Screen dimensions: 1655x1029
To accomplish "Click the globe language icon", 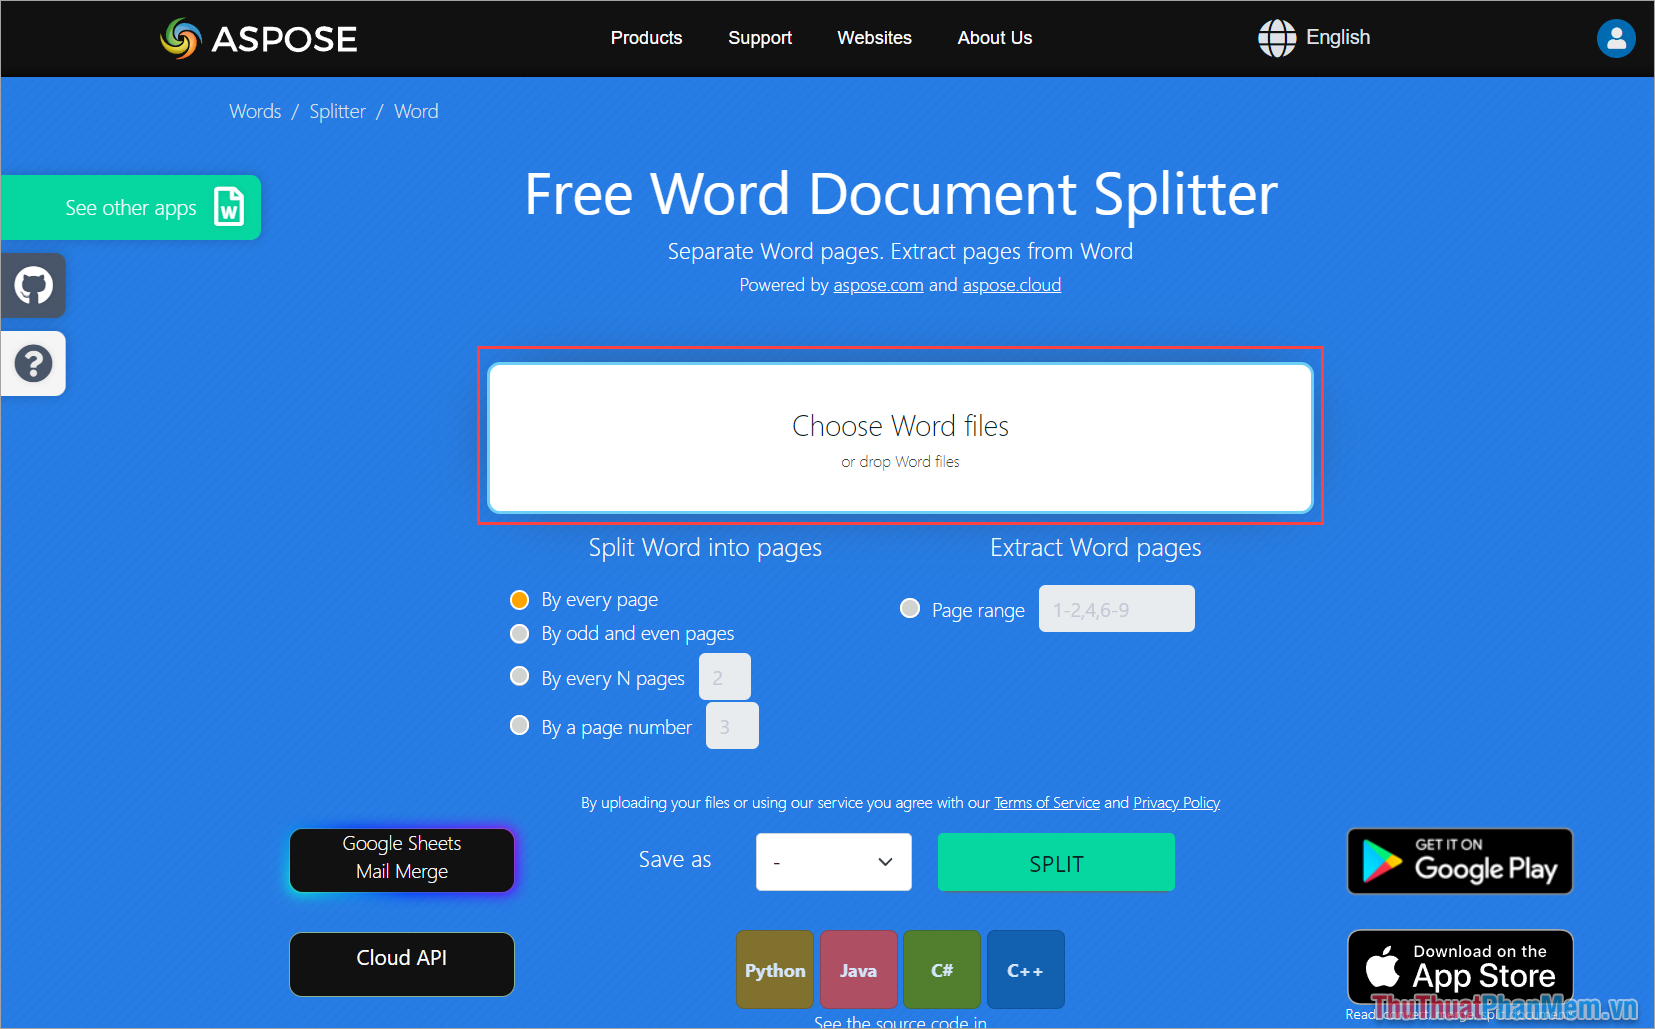I will coord(1276,38).
